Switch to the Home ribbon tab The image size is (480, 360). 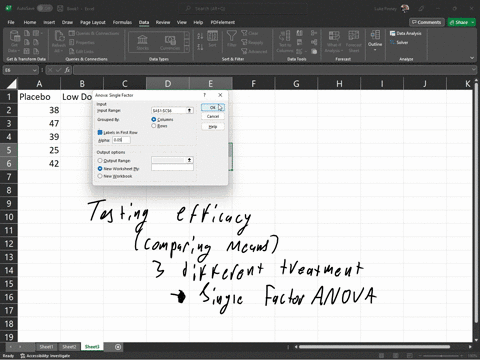[30, 22]
